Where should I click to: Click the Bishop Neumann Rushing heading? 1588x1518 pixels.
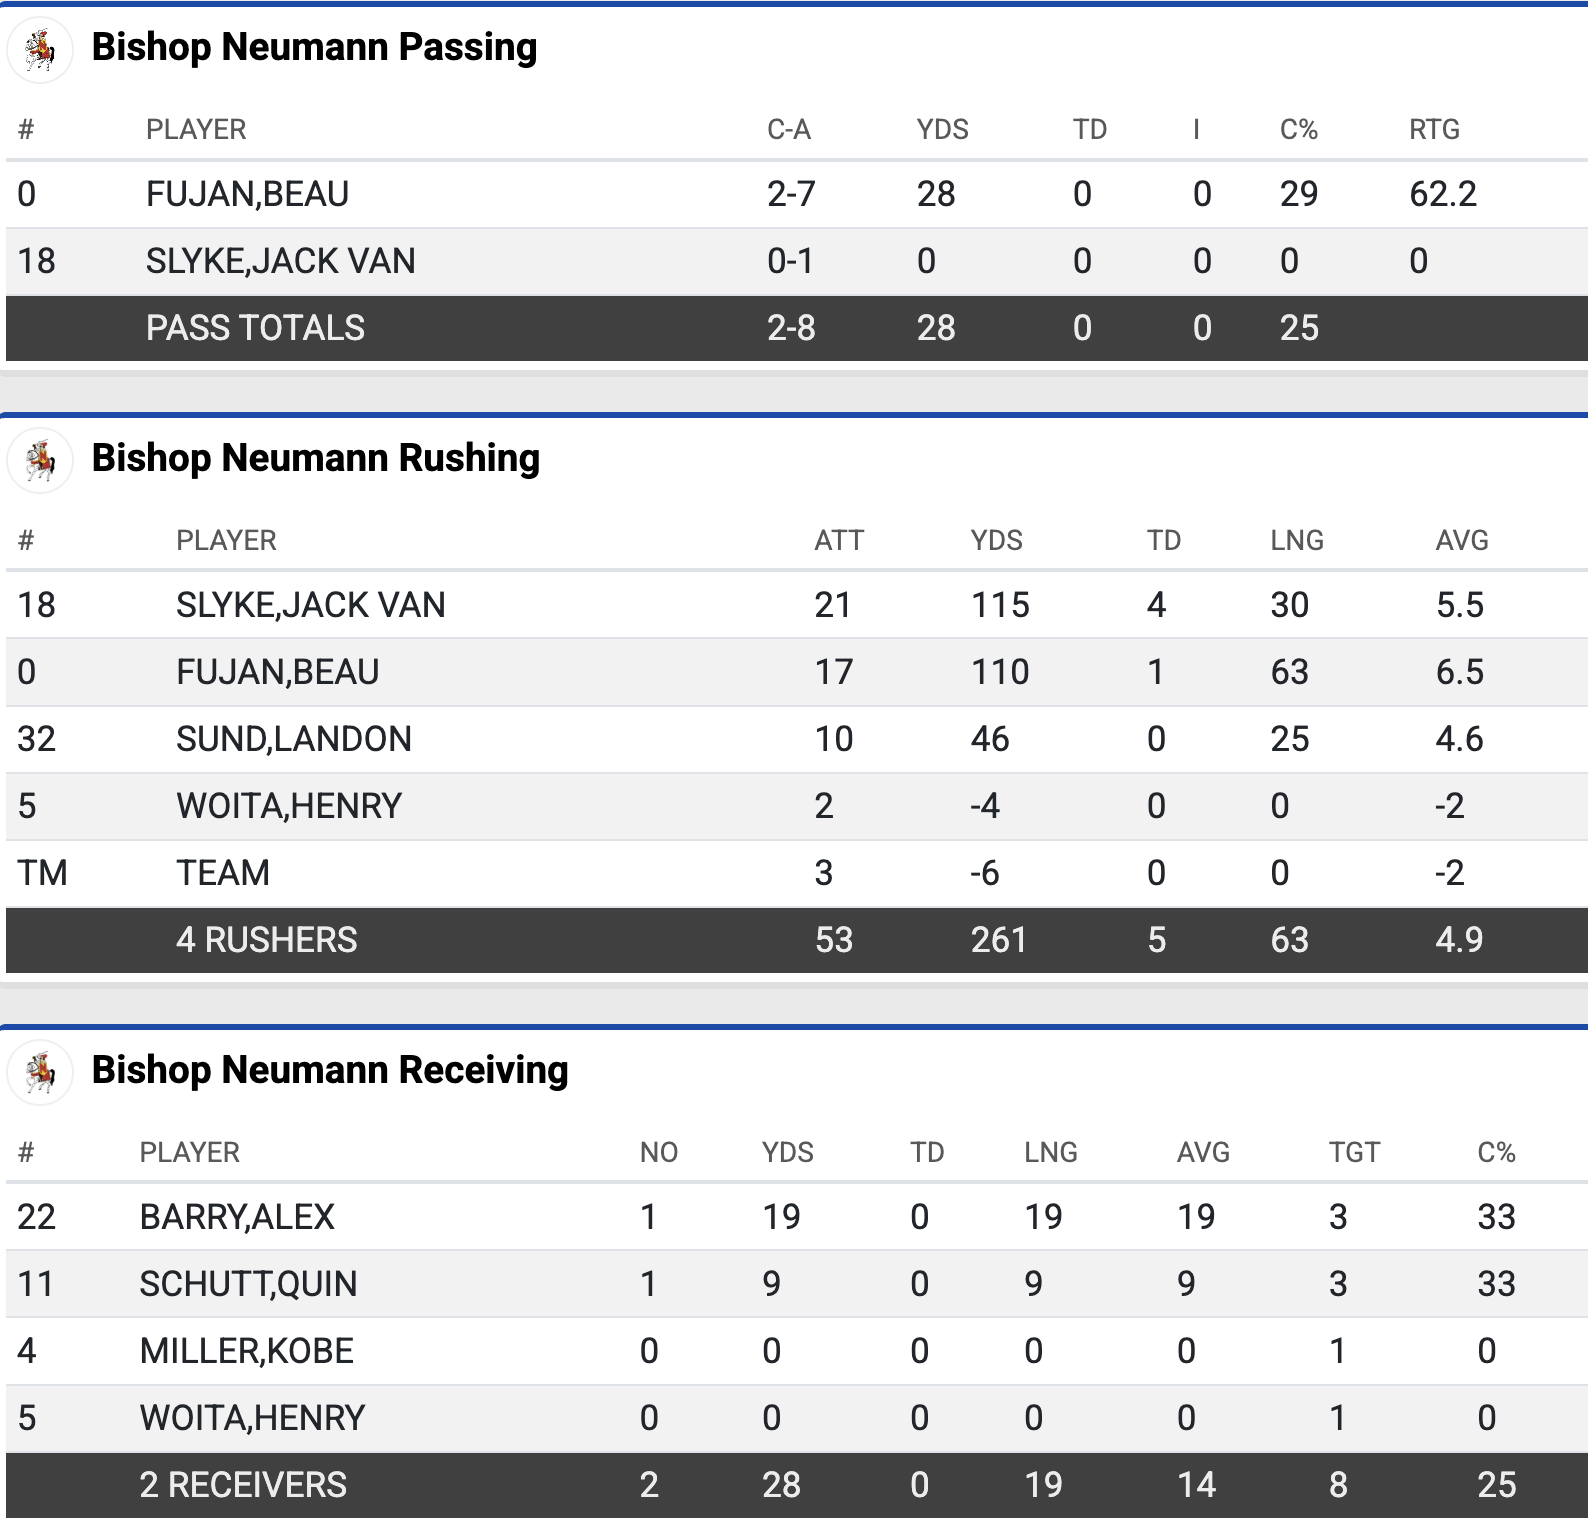pos(315,458)
